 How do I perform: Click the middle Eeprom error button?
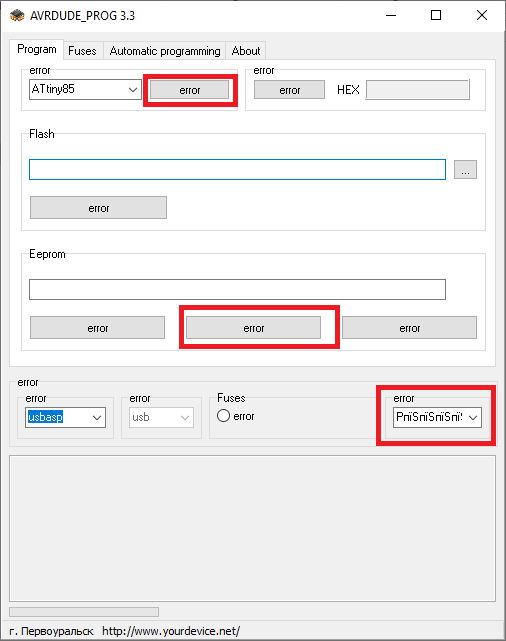253,327
